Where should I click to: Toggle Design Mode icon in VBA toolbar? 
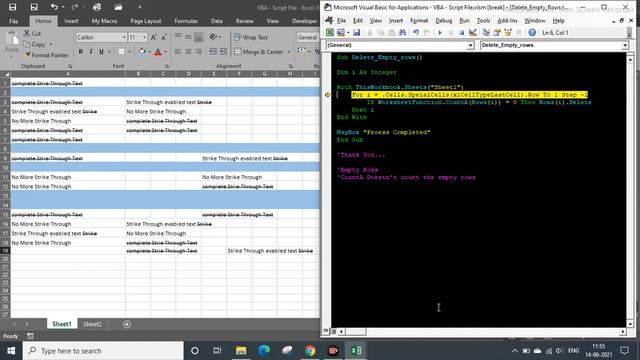coord(473,32)
